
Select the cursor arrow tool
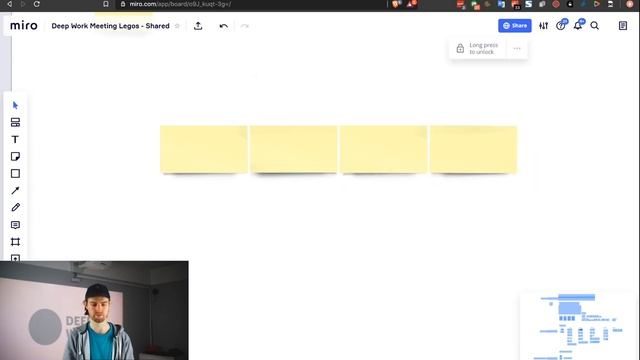click(x=15, y=105)
